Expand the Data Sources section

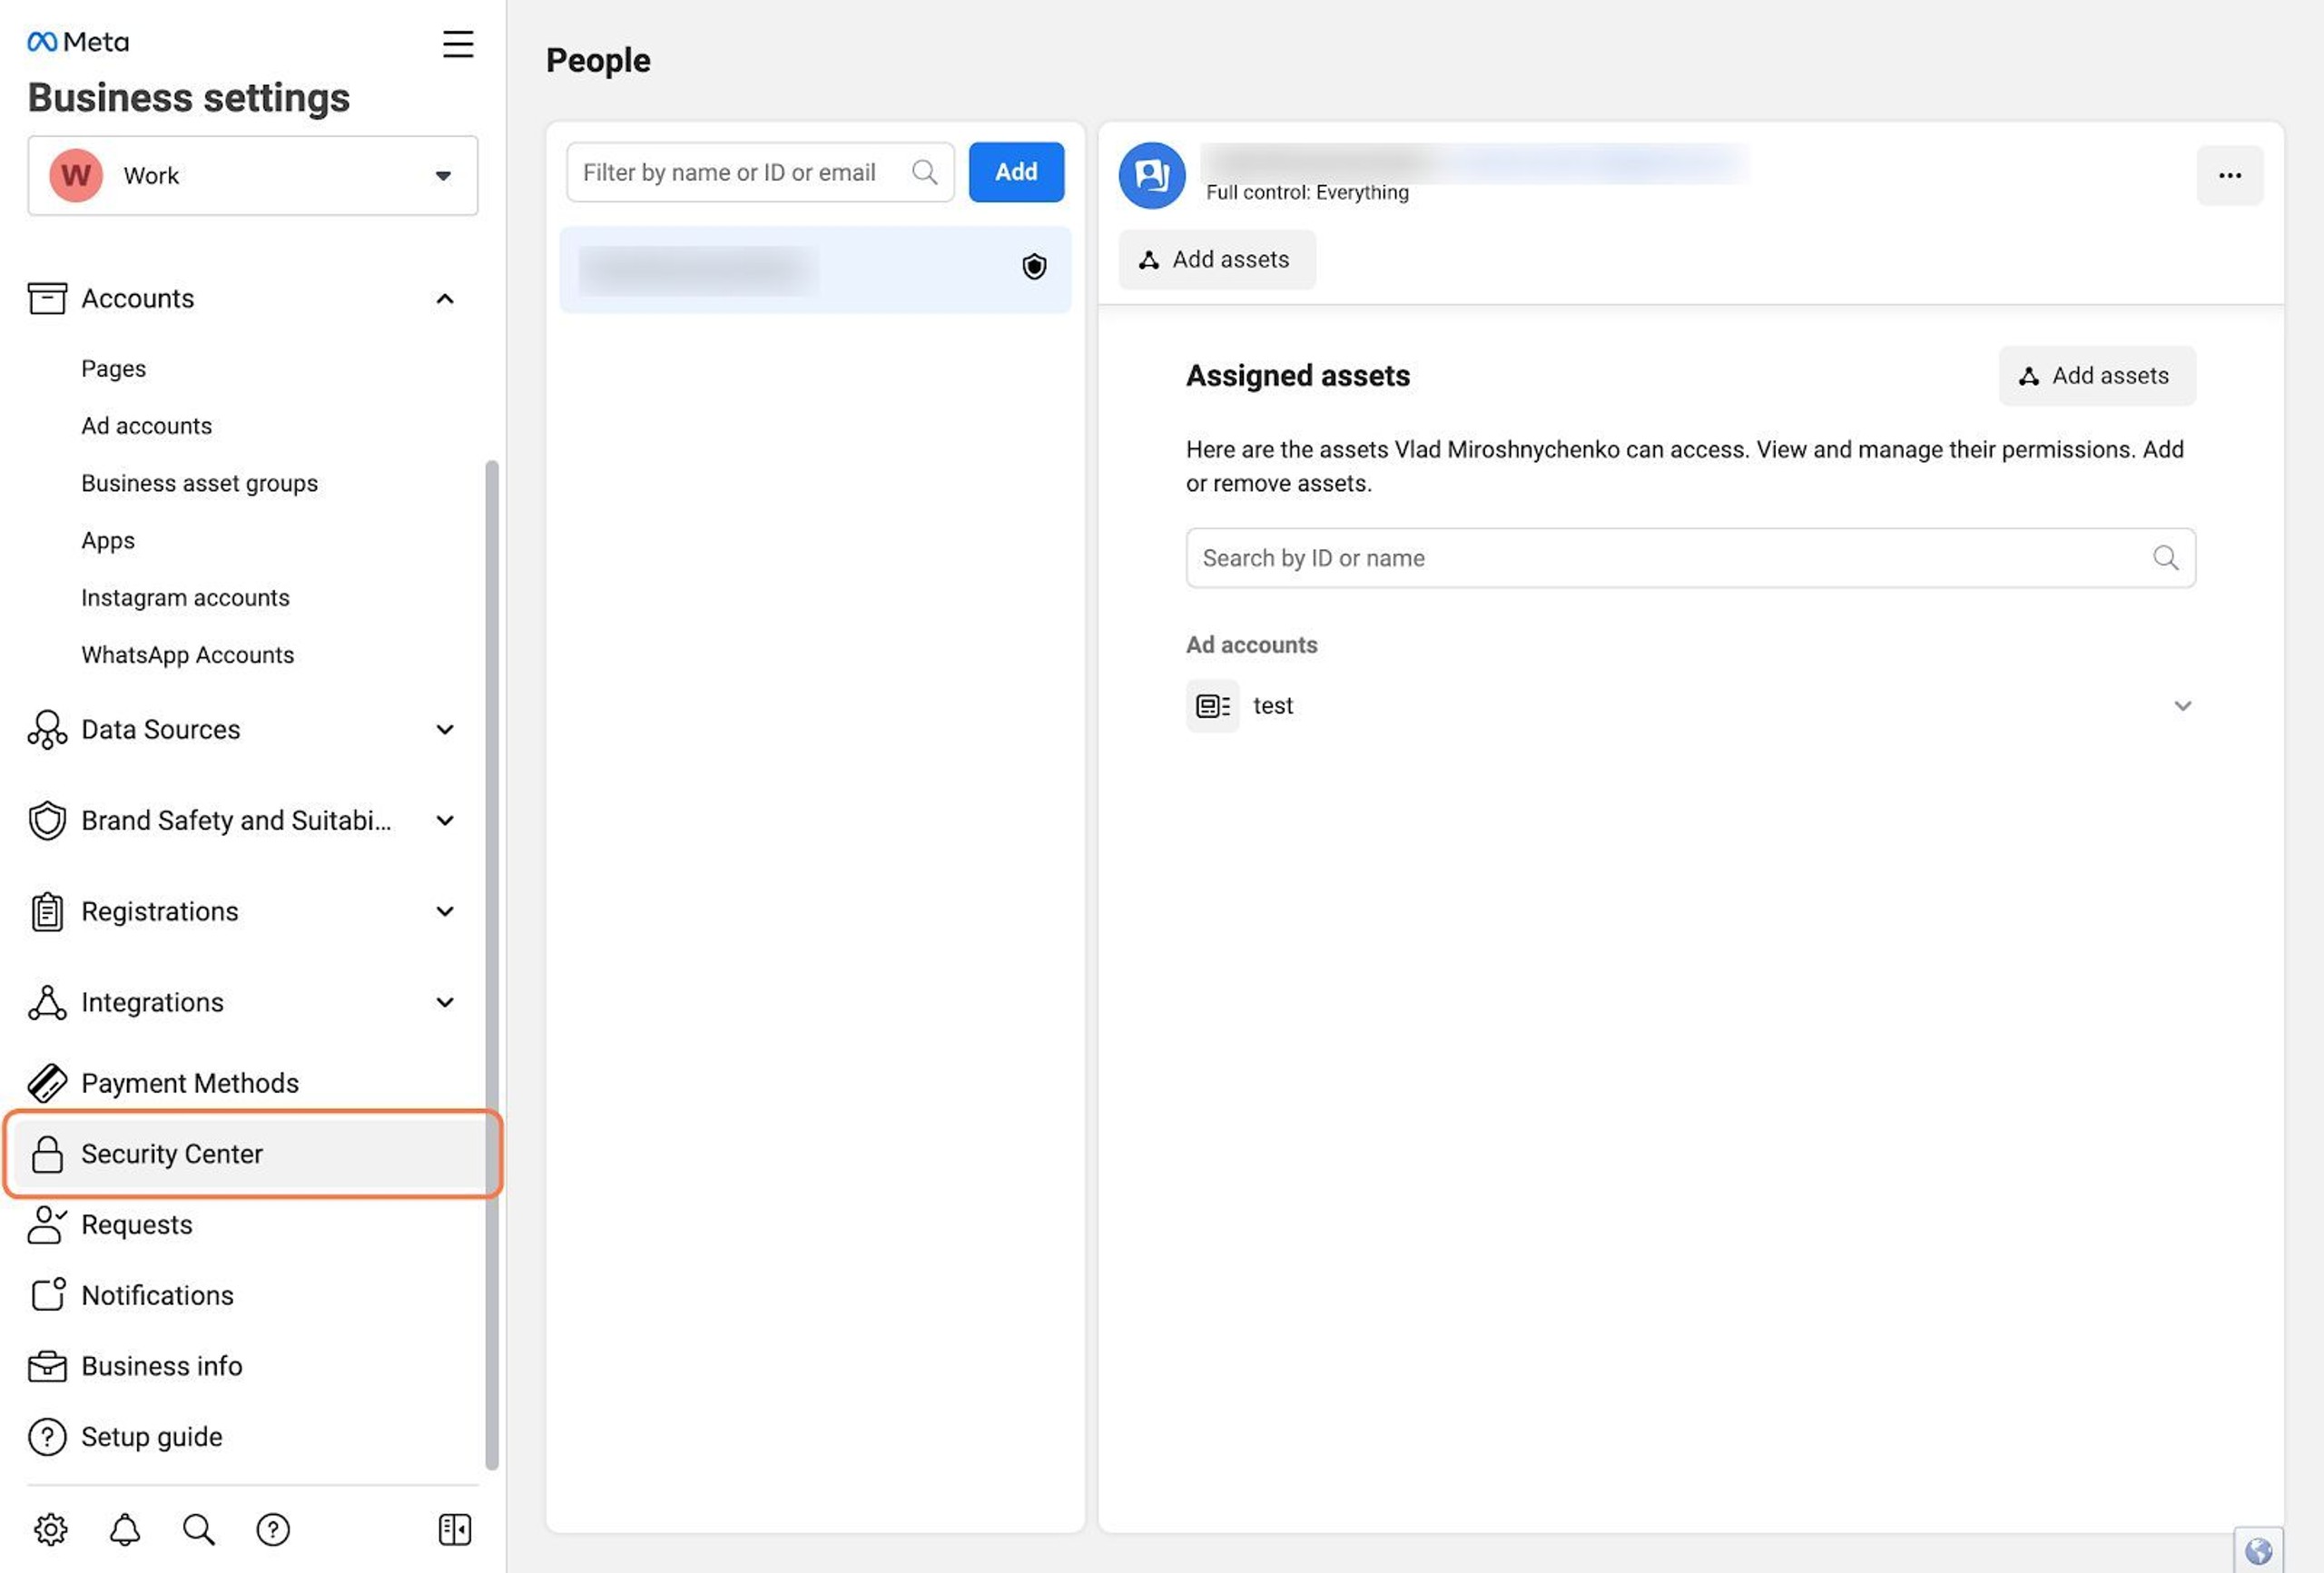coord(444,729)
